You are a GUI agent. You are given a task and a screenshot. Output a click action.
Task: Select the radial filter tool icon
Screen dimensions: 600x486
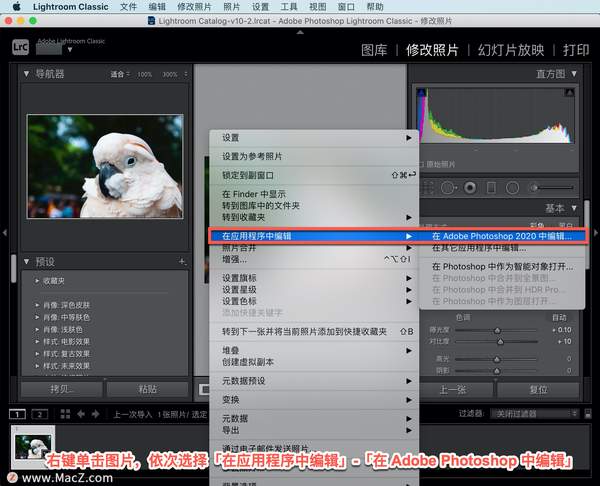click(x=512, y=187)
